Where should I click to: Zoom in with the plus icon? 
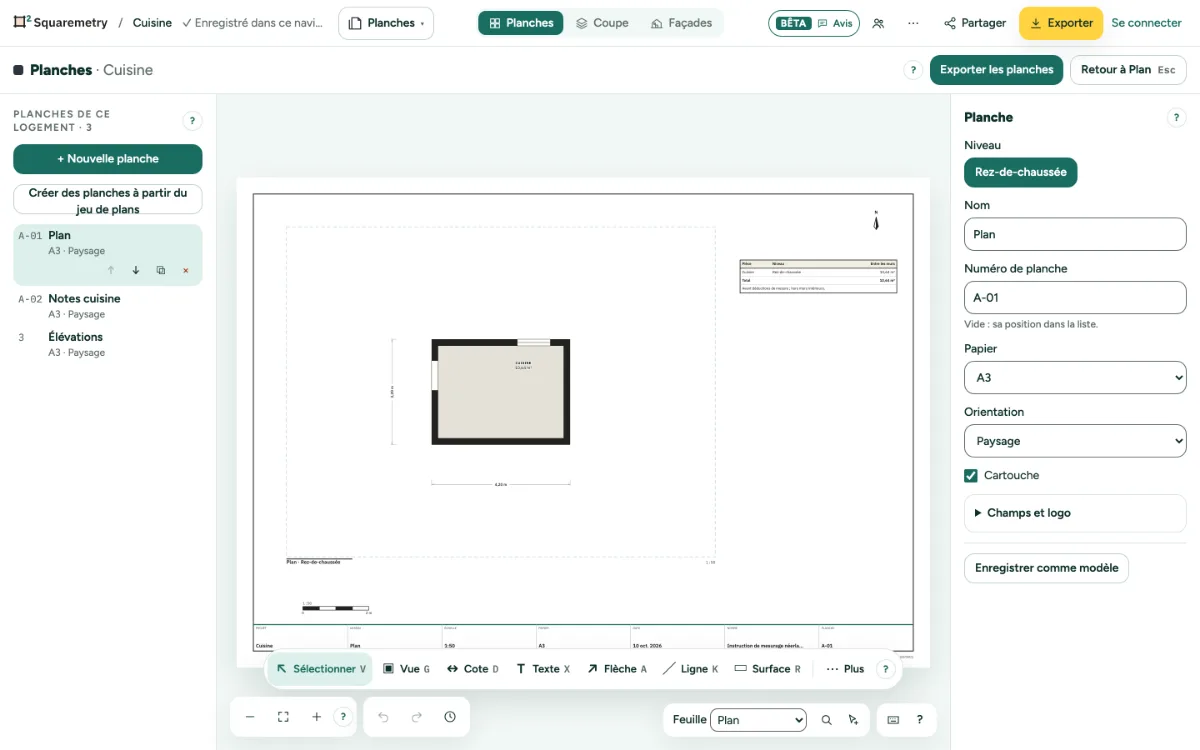(x=316, y=717)
